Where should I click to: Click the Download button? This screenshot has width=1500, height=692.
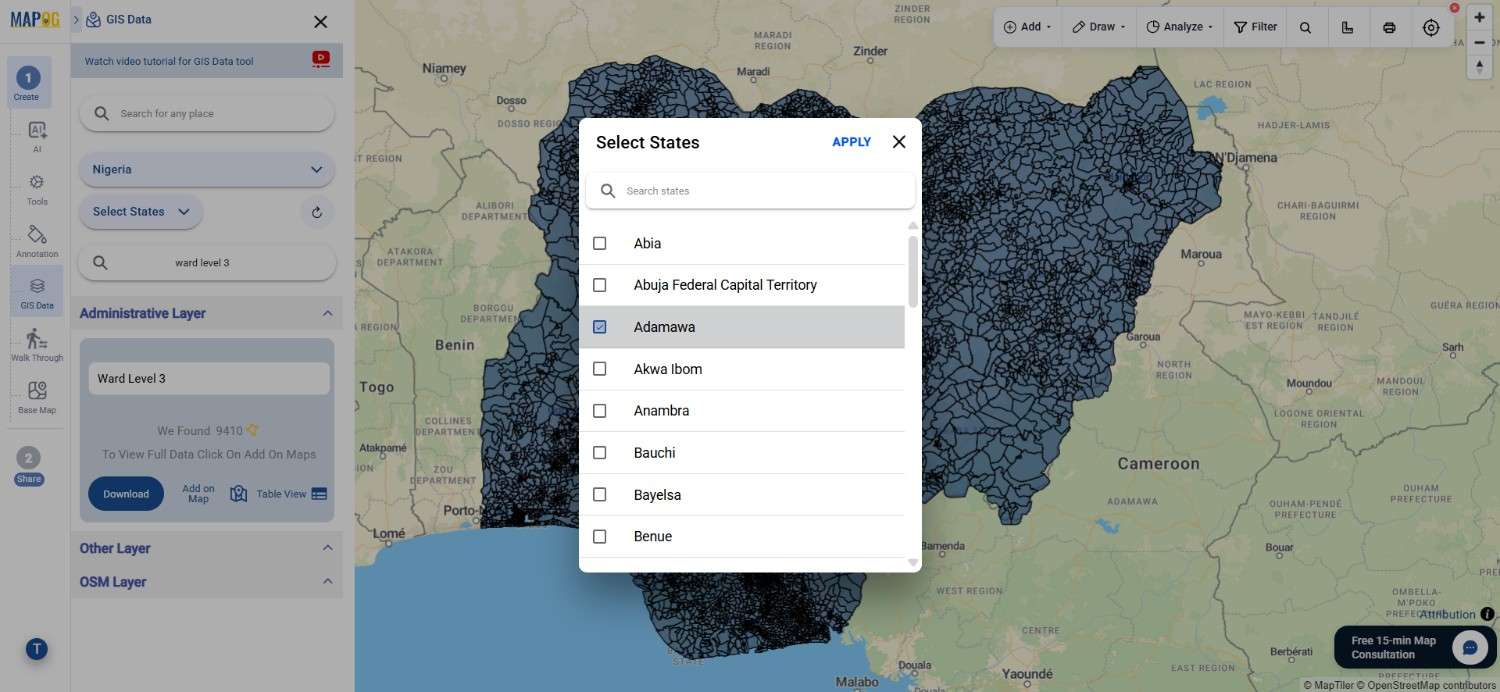(x=126, y=494)
